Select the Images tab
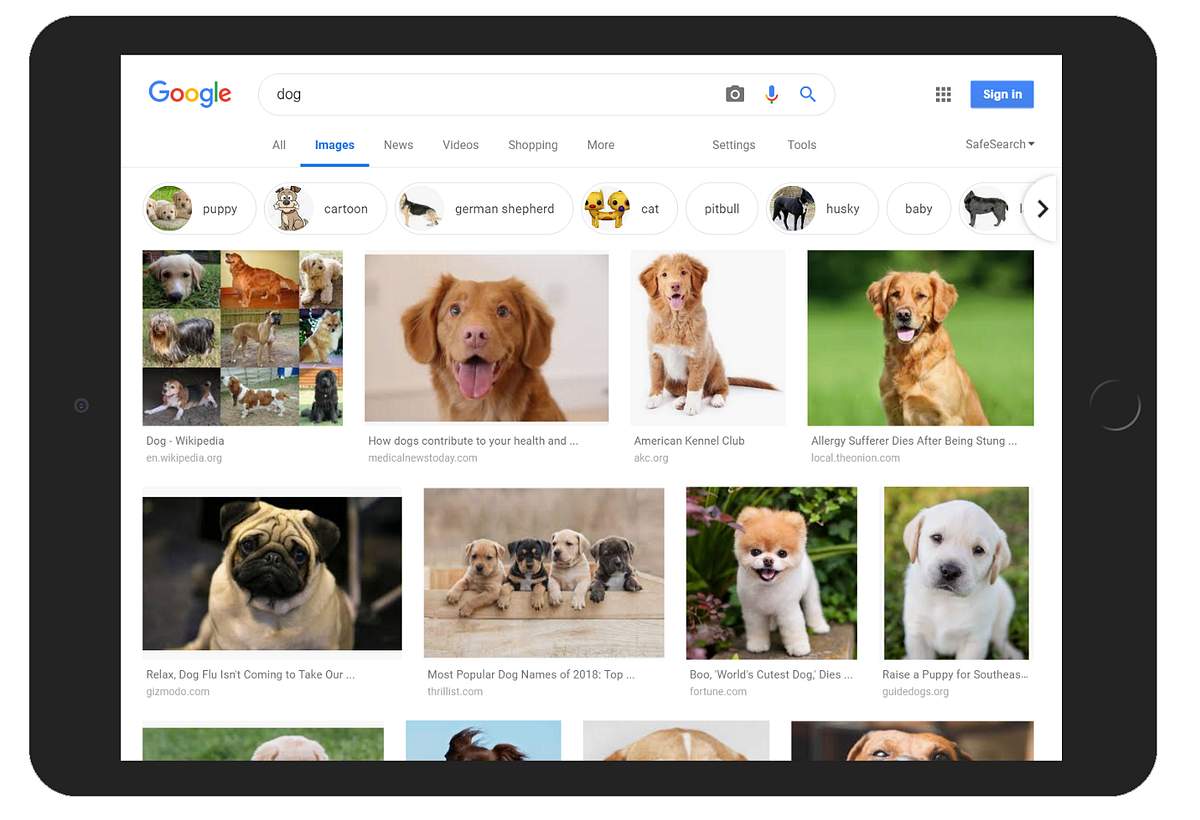Screen dimensions: 1200x820 coord(335,145)
